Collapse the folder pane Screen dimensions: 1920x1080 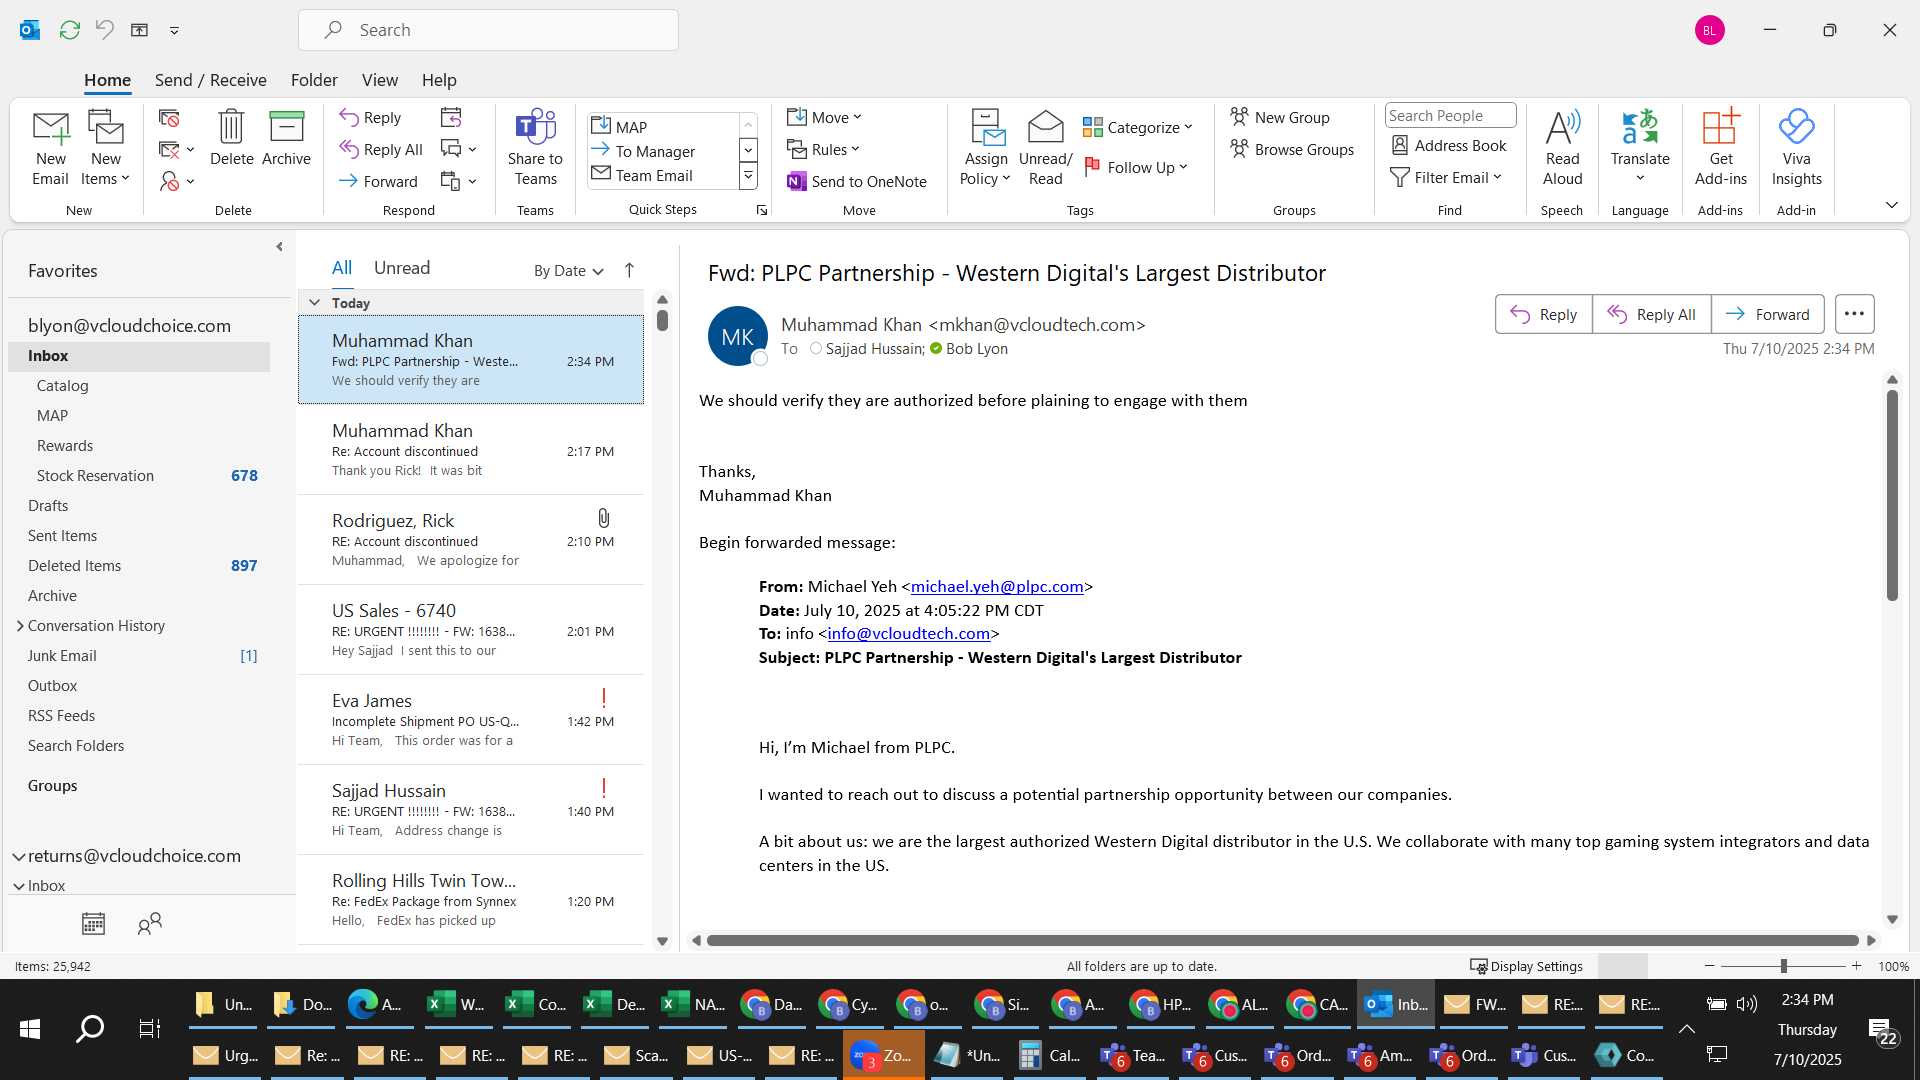click(x=279, y=247)
